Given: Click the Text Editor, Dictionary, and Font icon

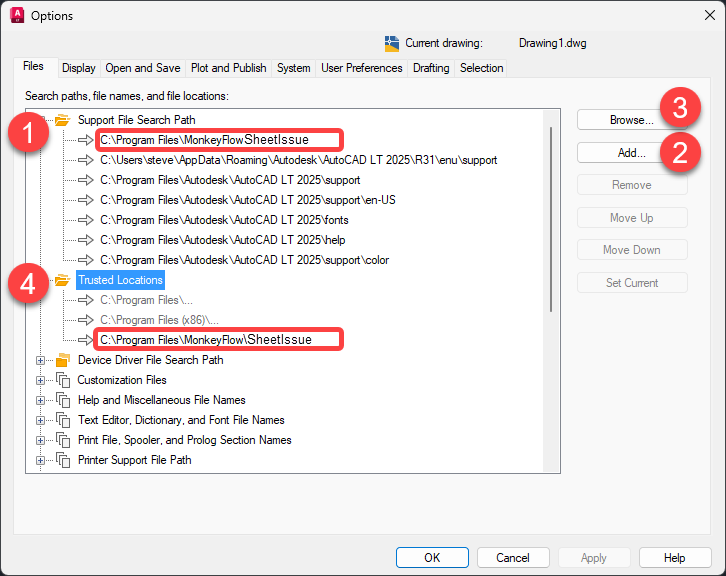Looking at the screenshot, I should [63, 420].
